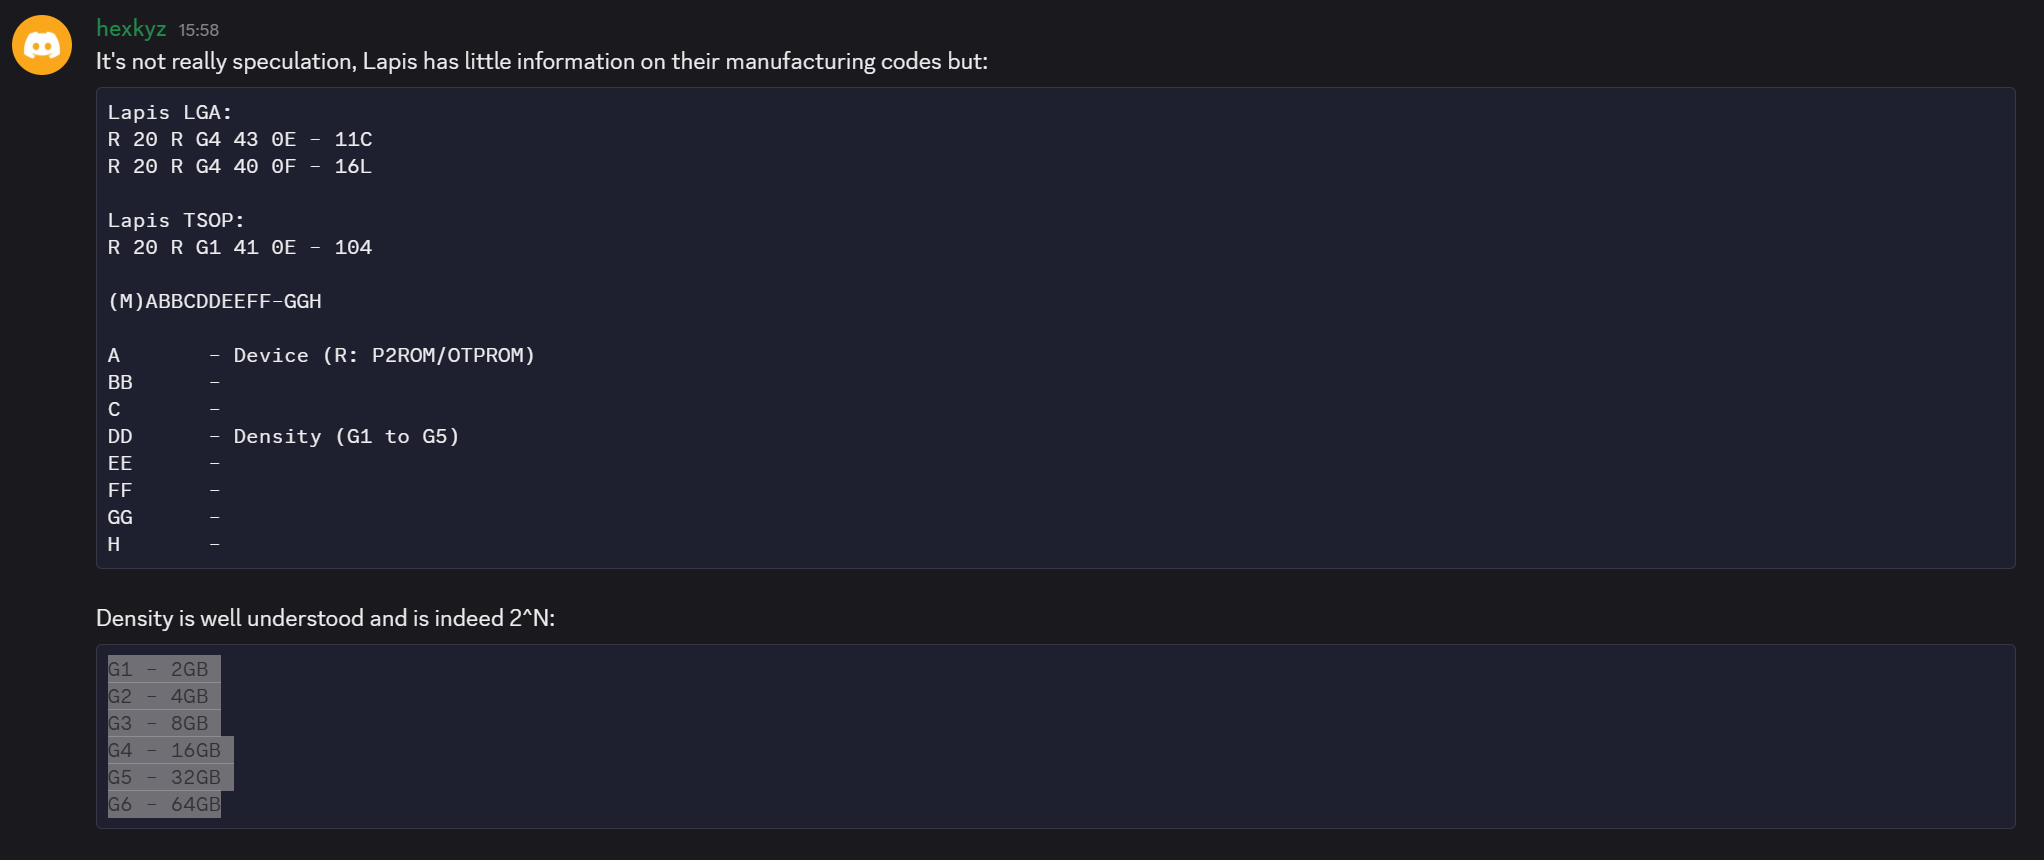Click the highlighted "G5 - 32GB" line
The width and height of the screenshot is (2044, 860).
[165, 778]
